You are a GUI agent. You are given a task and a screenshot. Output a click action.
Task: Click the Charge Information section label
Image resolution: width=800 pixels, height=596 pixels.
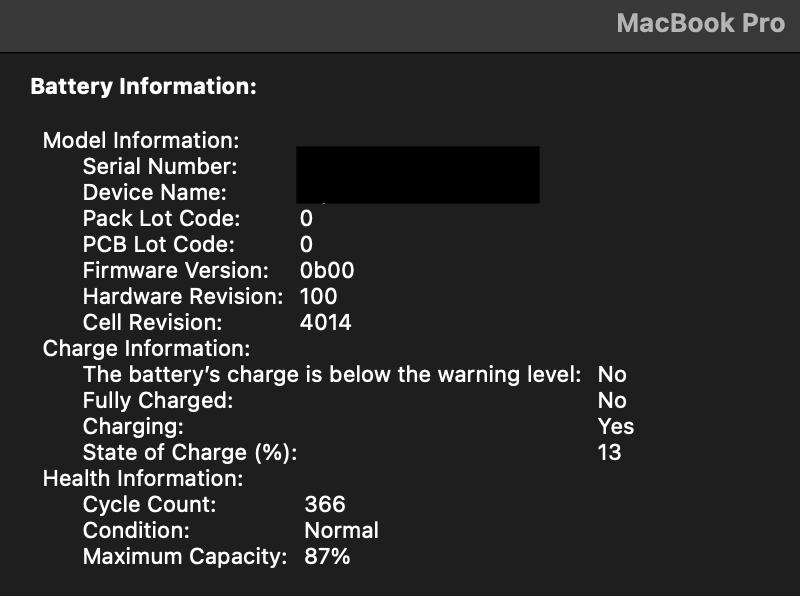tap(146, 348)
